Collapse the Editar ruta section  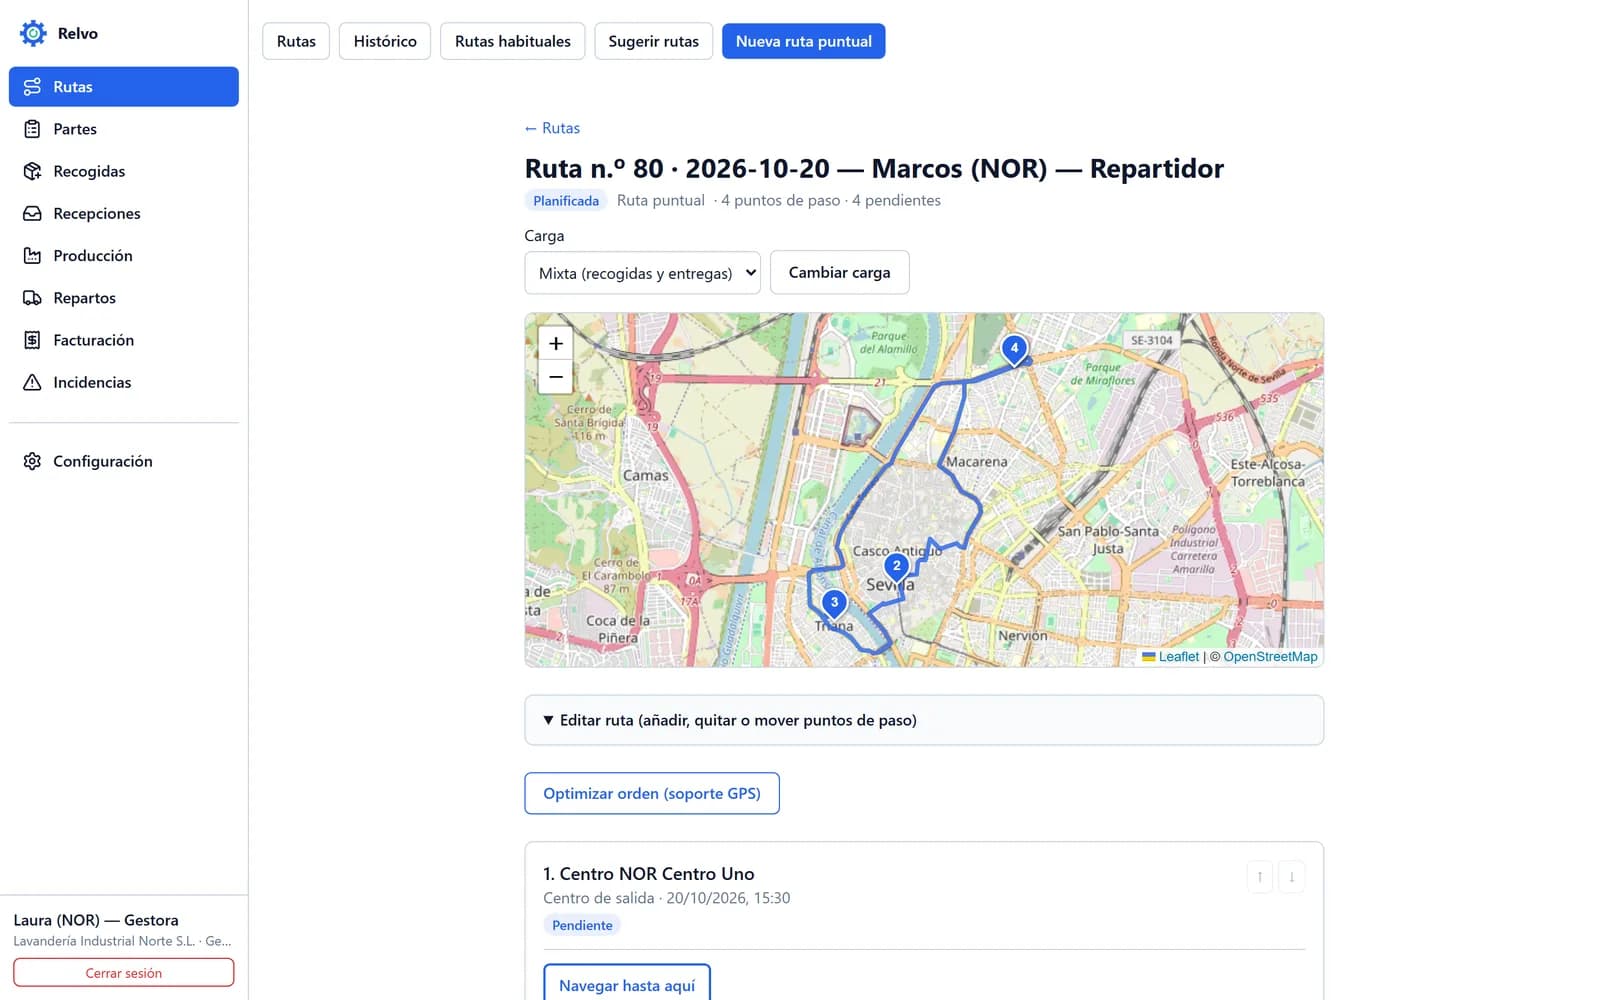[x=924, y=720]
